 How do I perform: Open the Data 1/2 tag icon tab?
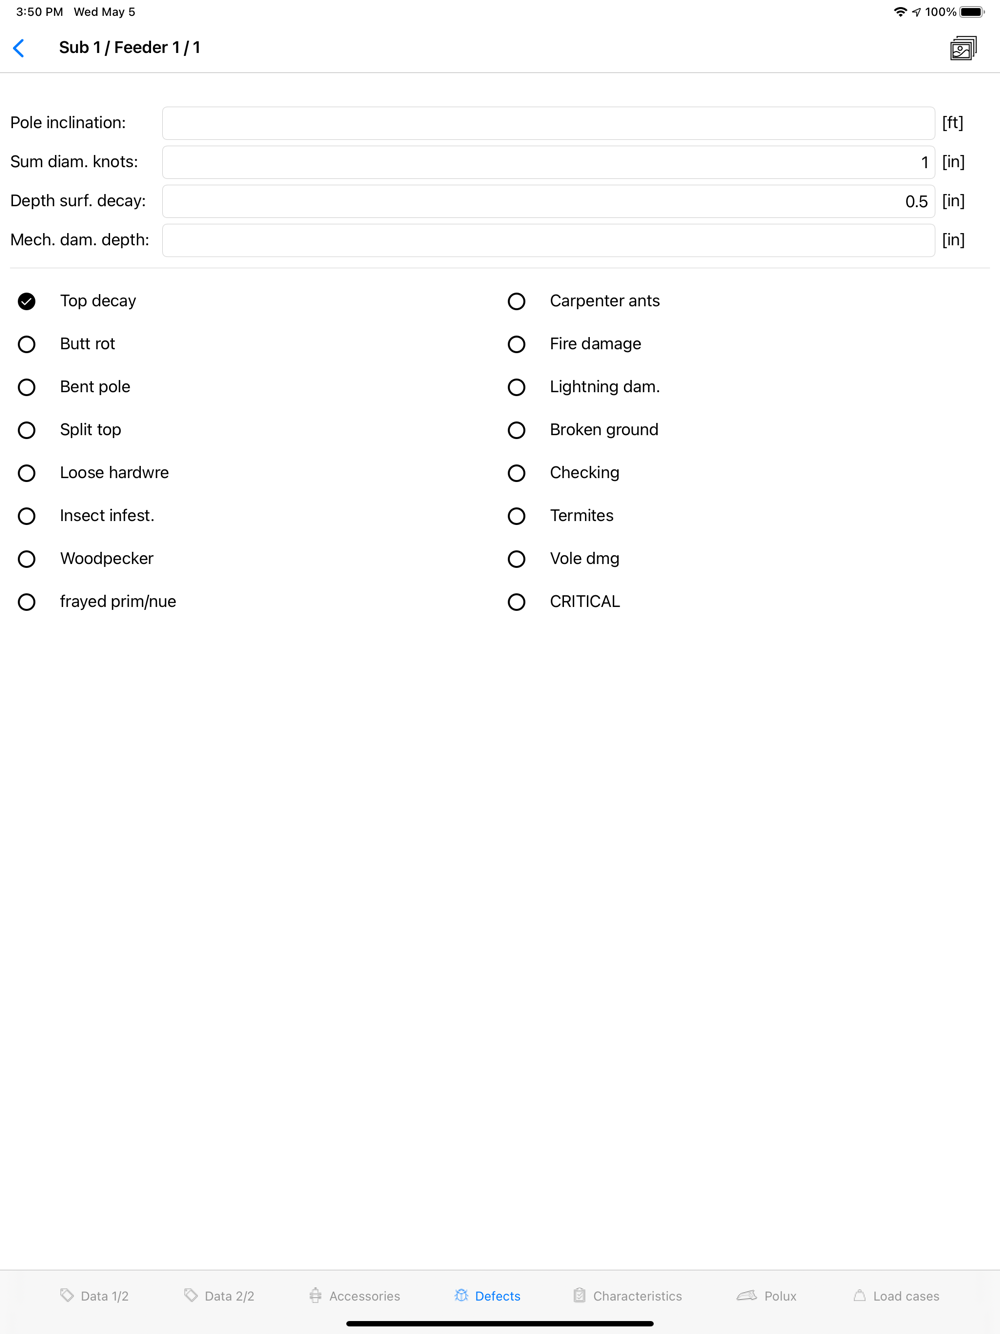tap(67, 1295)
